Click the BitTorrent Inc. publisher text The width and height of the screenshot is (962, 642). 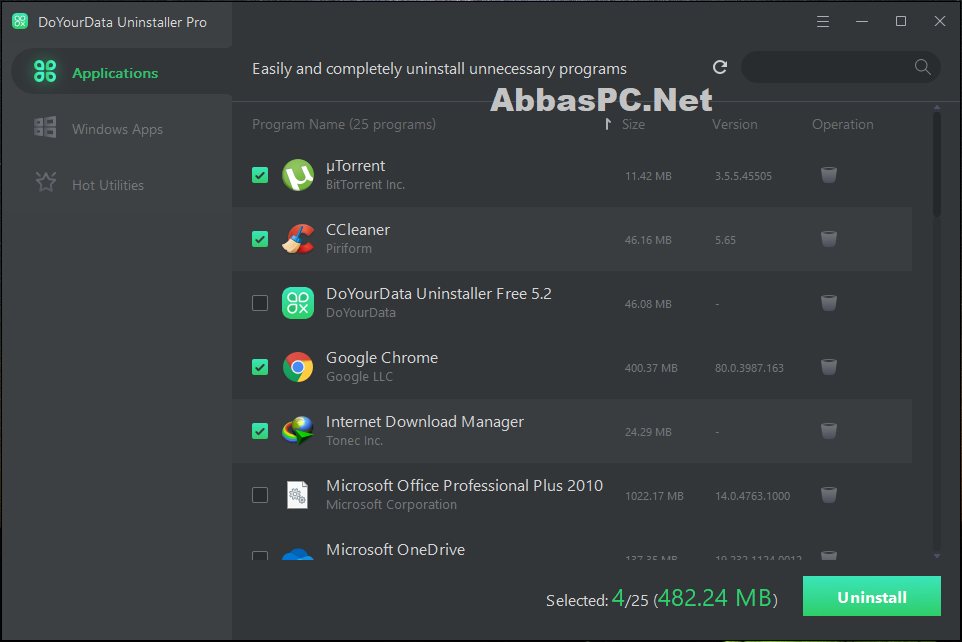(365, 185)
